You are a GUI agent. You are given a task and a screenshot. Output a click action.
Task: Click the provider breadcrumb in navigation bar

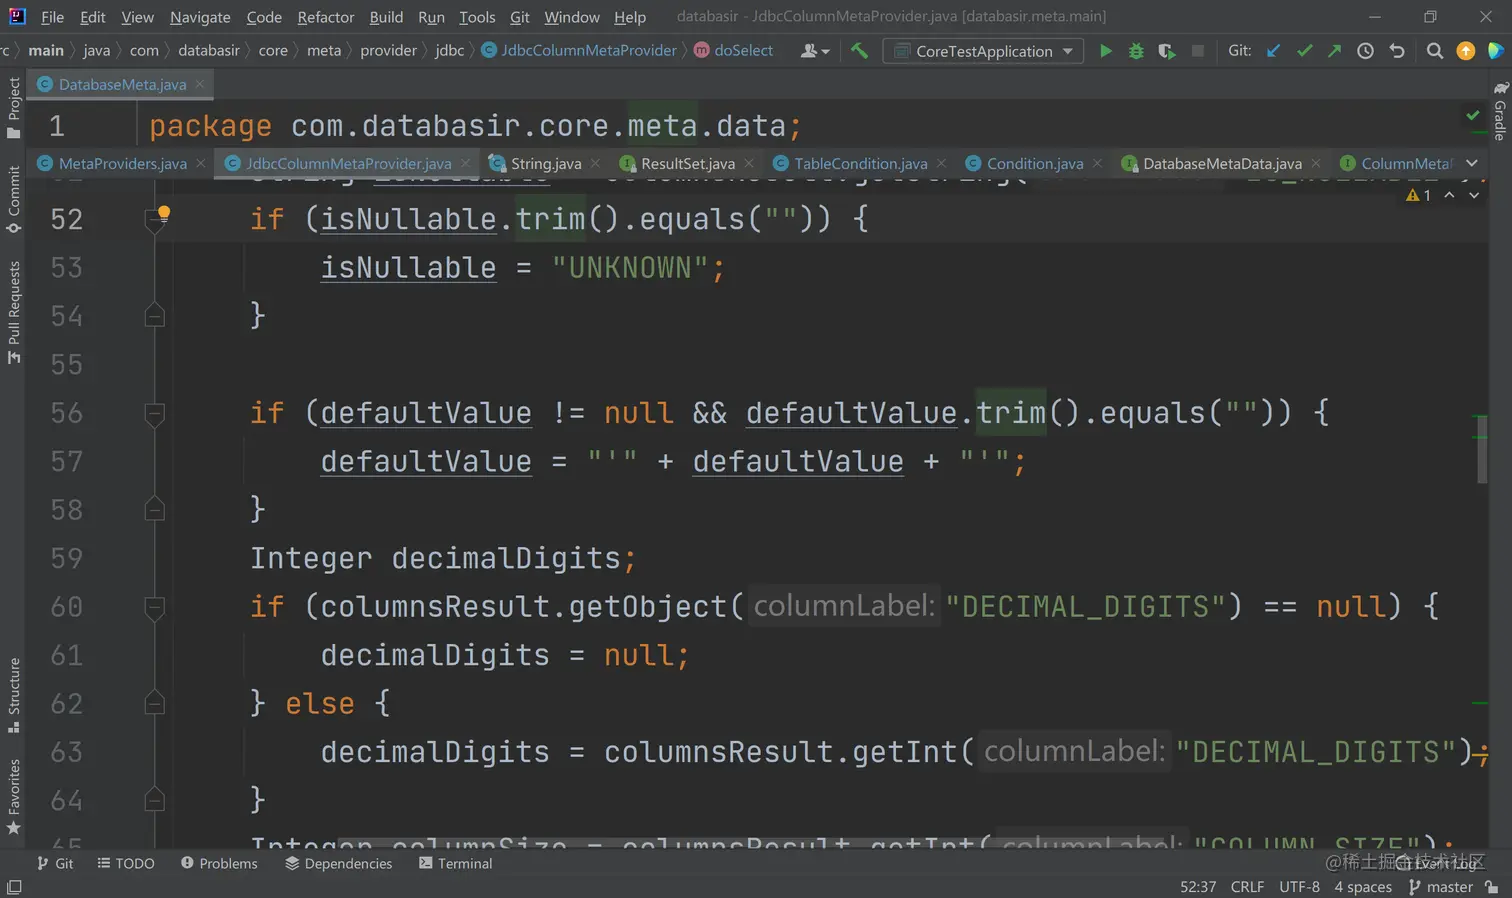click(x=388, y=51)
